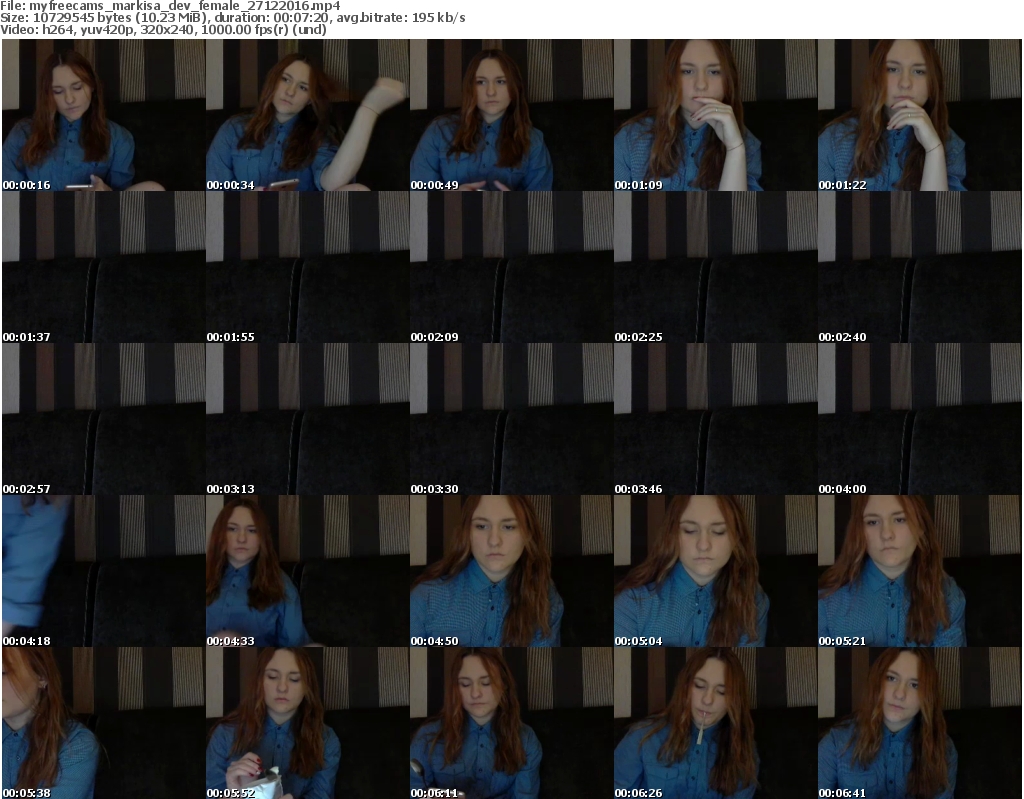Open the frame at 00:01:37
The height and width of the screenshot is (799, 1024).
point(104,267)
